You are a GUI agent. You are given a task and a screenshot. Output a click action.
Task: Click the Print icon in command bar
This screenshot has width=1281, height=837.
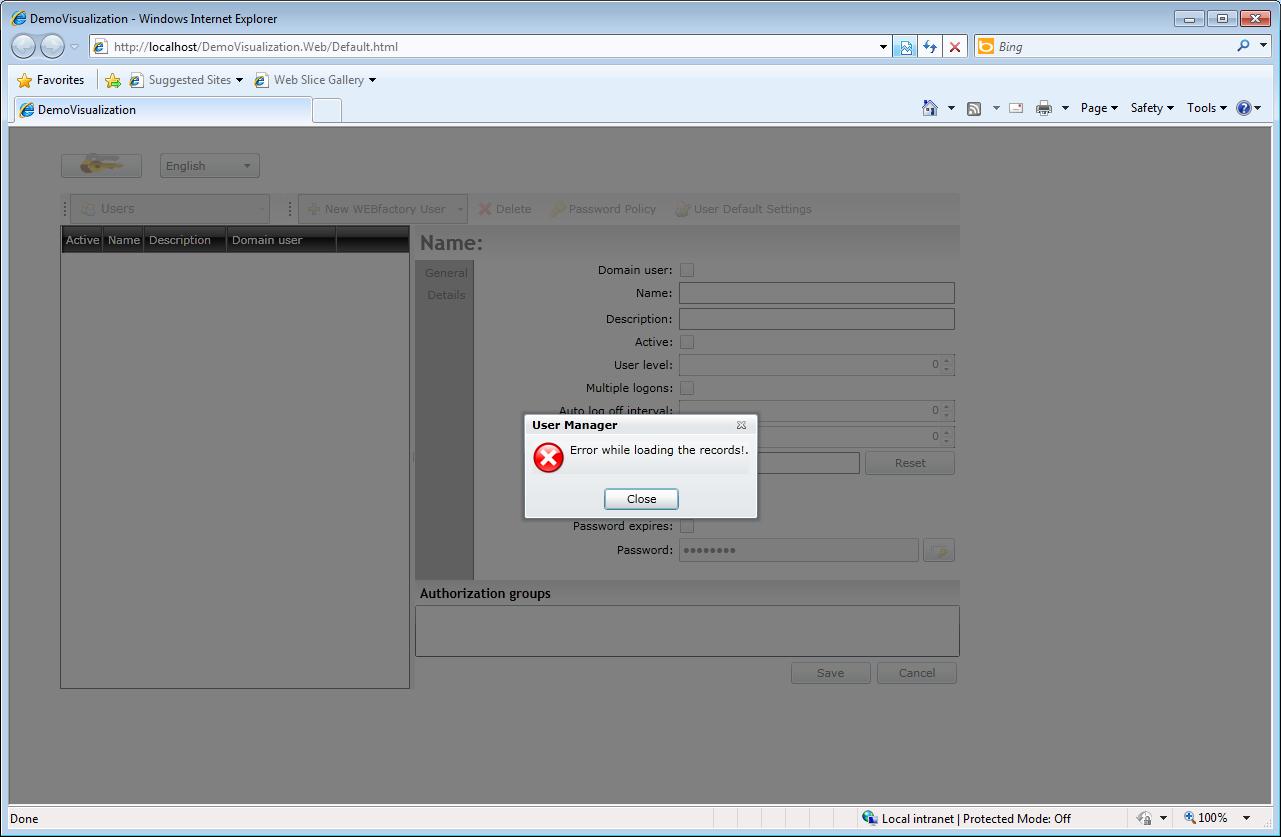[x=1044, y=108]
